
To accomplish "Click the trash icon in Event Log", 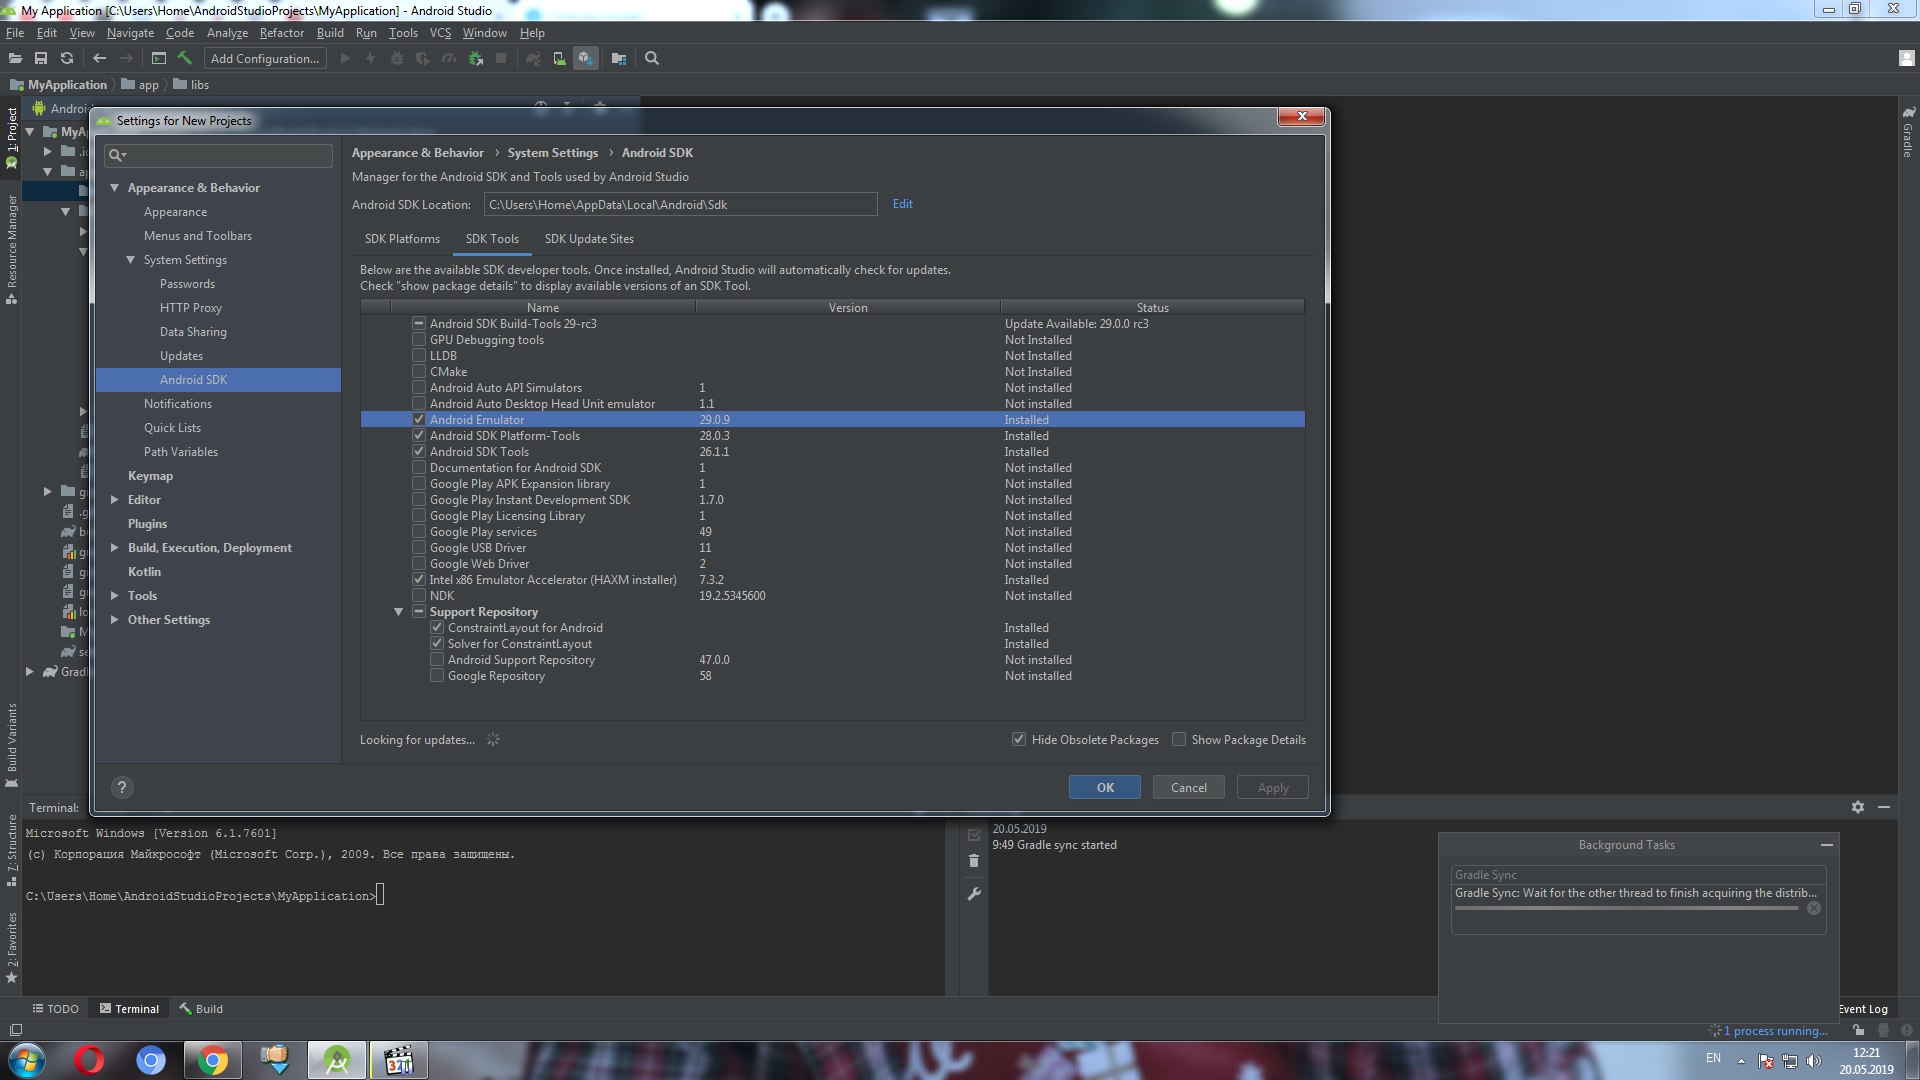I will click(x=974, y=860).
